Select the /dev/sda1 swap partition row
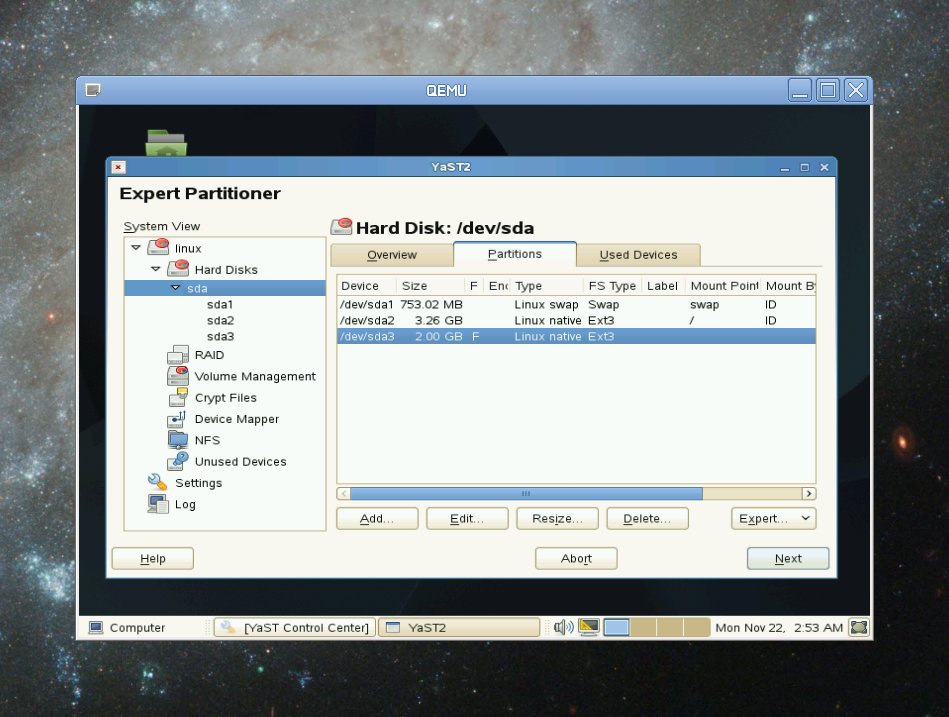Image resolution: width=949 pixels, height=717 pixels. [x=500, y=304]
